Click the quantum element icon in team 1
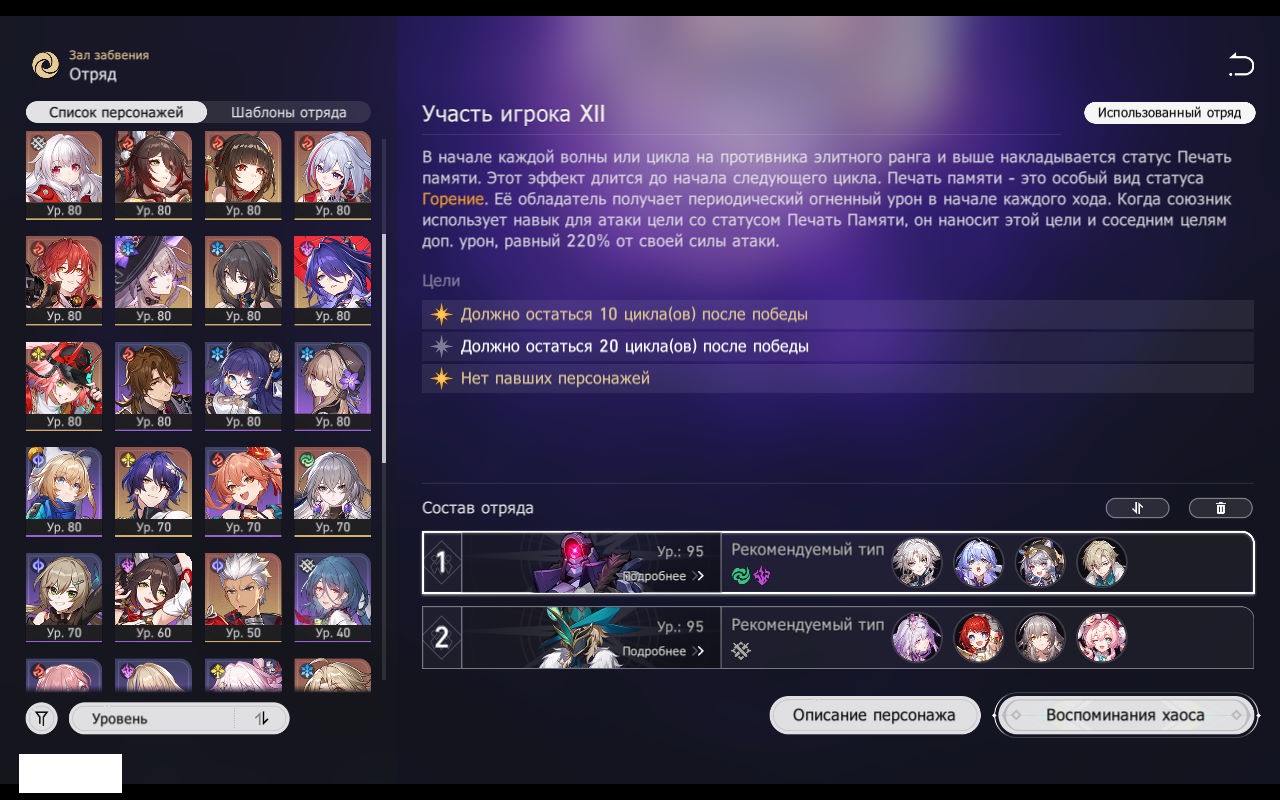Screen dimensions: 1280x800 (x=761, y=576)
